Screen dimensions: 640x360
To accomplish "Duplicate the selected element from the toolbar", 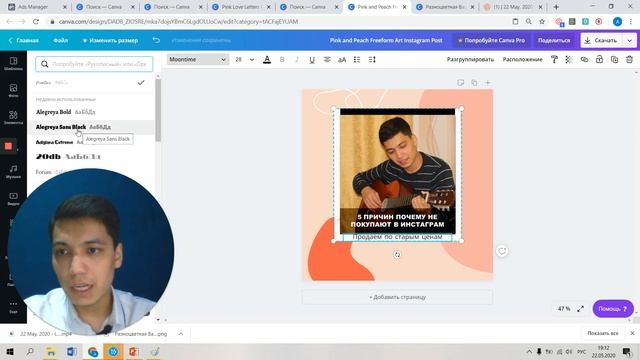I will pyautogui.click(x=614, y=60).
